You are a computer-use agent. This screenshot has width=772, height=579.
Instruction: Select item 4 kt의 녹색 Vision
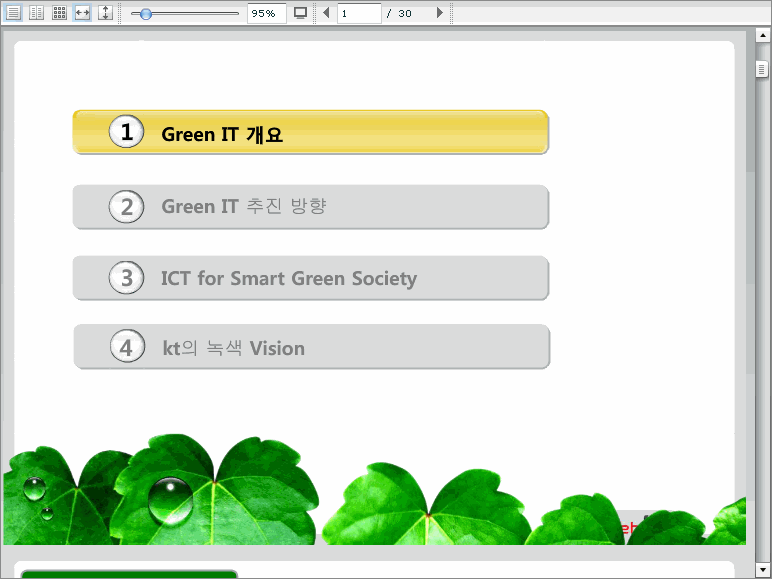coord(312,347)
